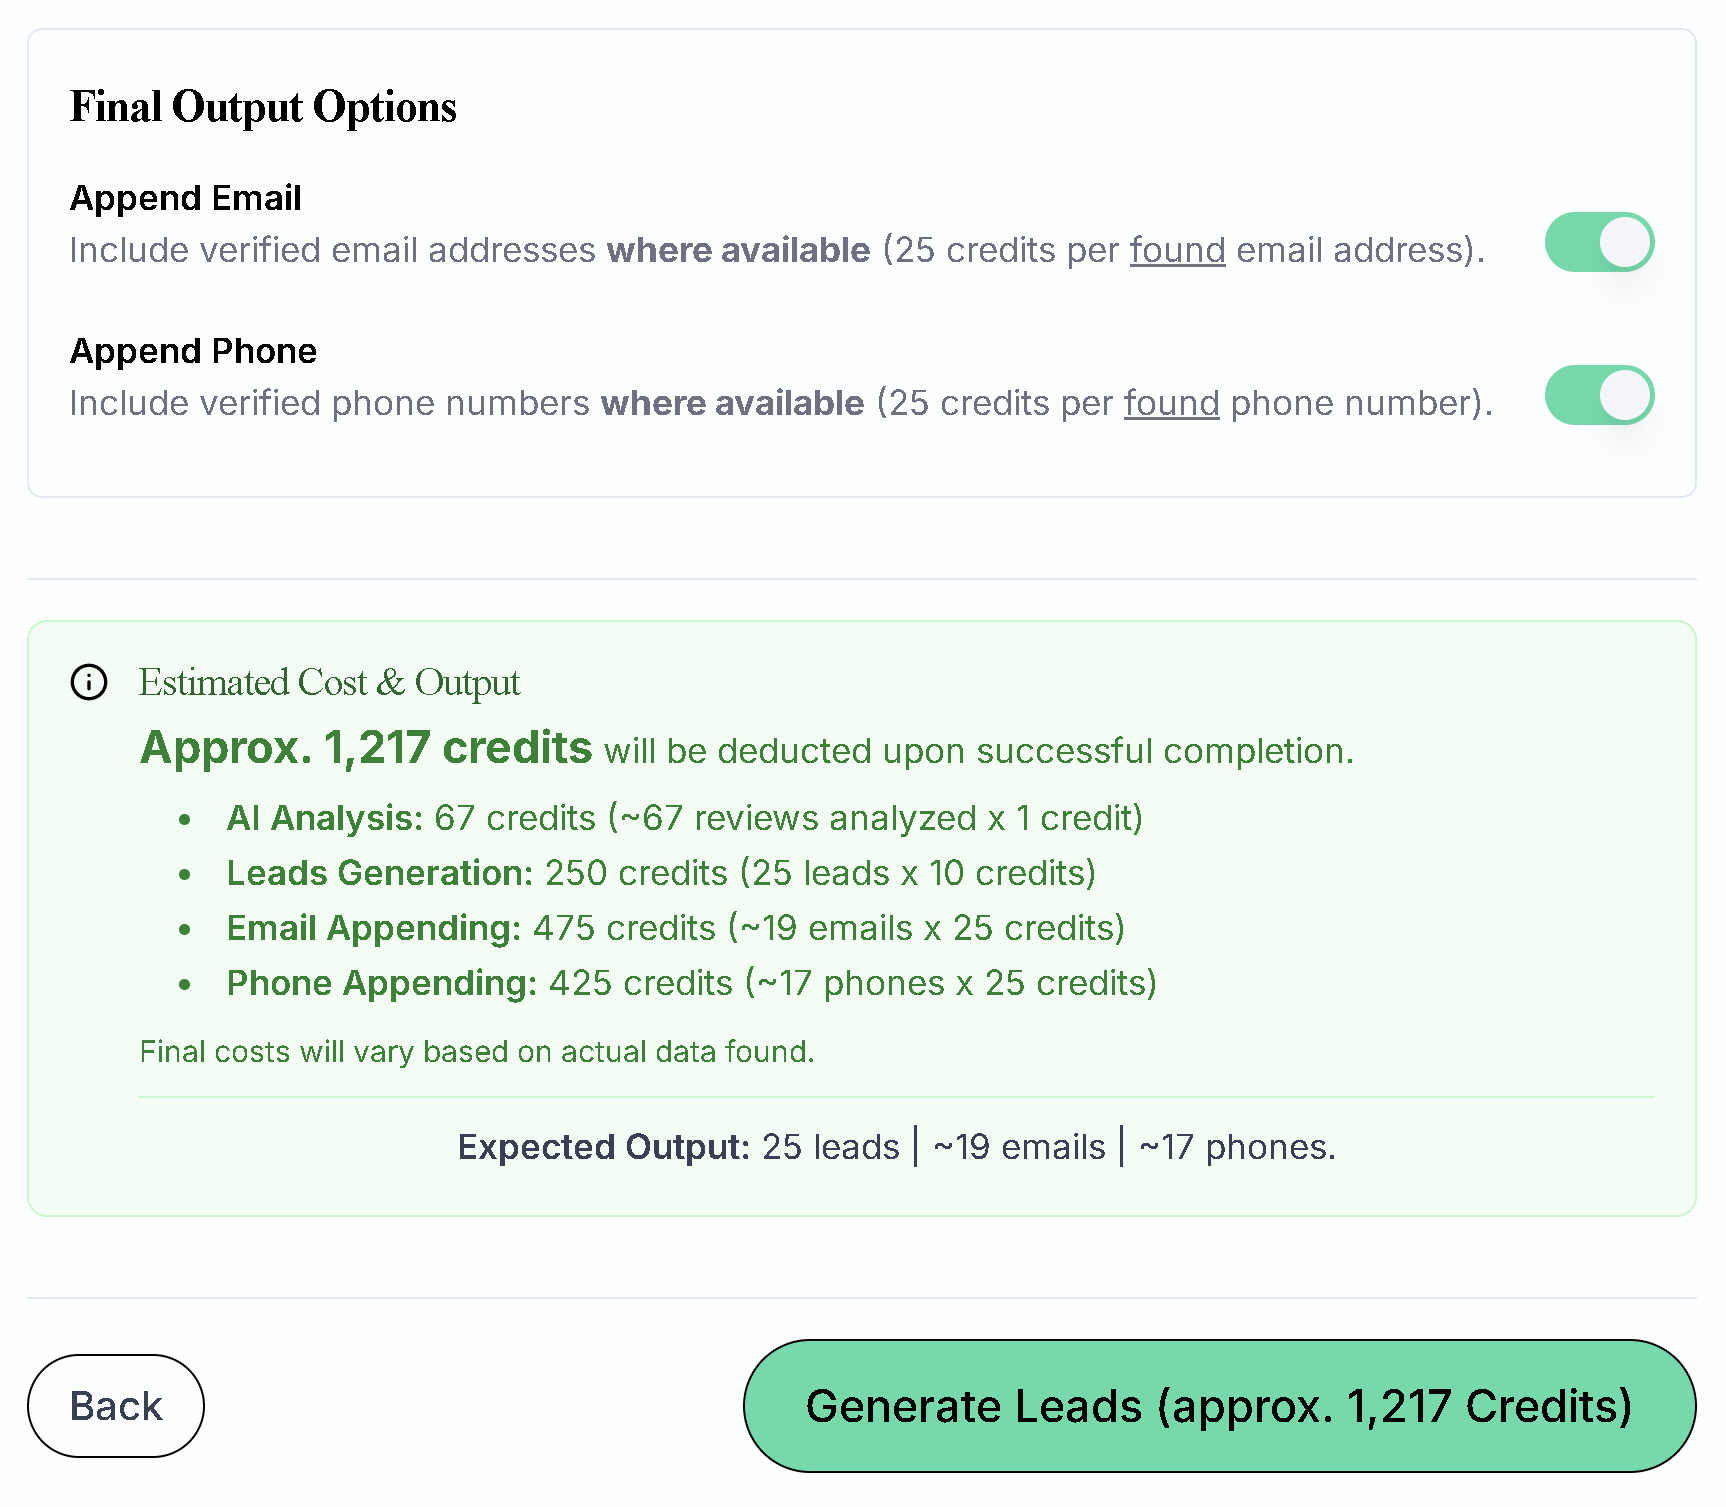
Task: Click underlined "found" in email description
Action: pyautogui.click(x=1177, y=250)
